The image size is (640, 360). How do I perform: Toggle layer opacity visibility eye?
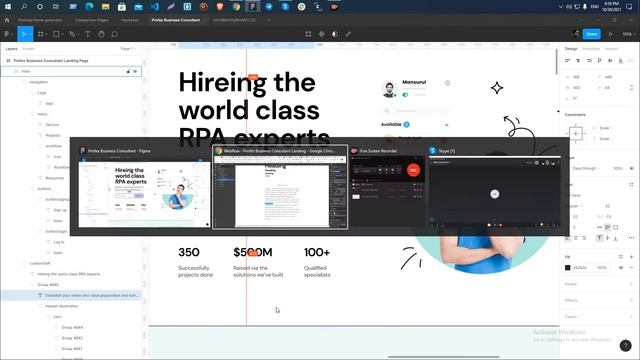pyautogui.click(x=631, y=168)
